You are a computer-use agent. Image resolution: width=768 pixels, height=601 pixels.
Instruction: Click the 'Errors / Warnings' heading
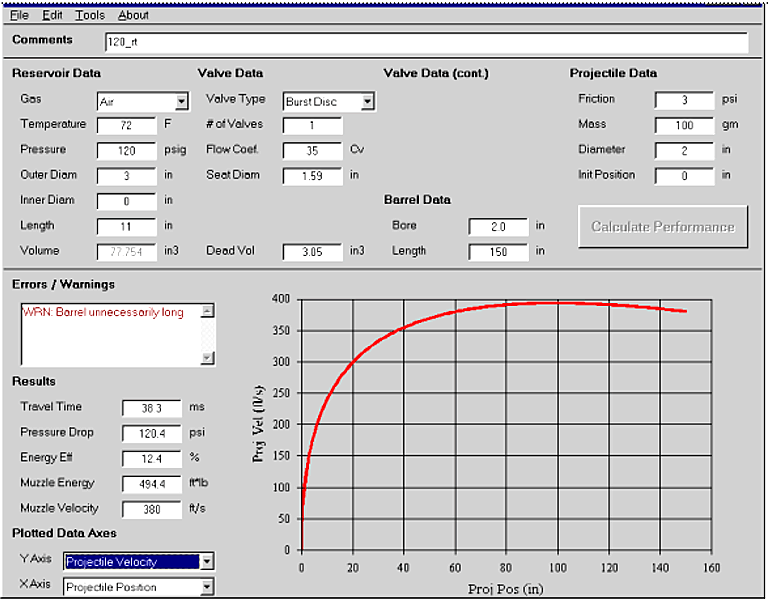pyautogui.click(x=63, y=285)
